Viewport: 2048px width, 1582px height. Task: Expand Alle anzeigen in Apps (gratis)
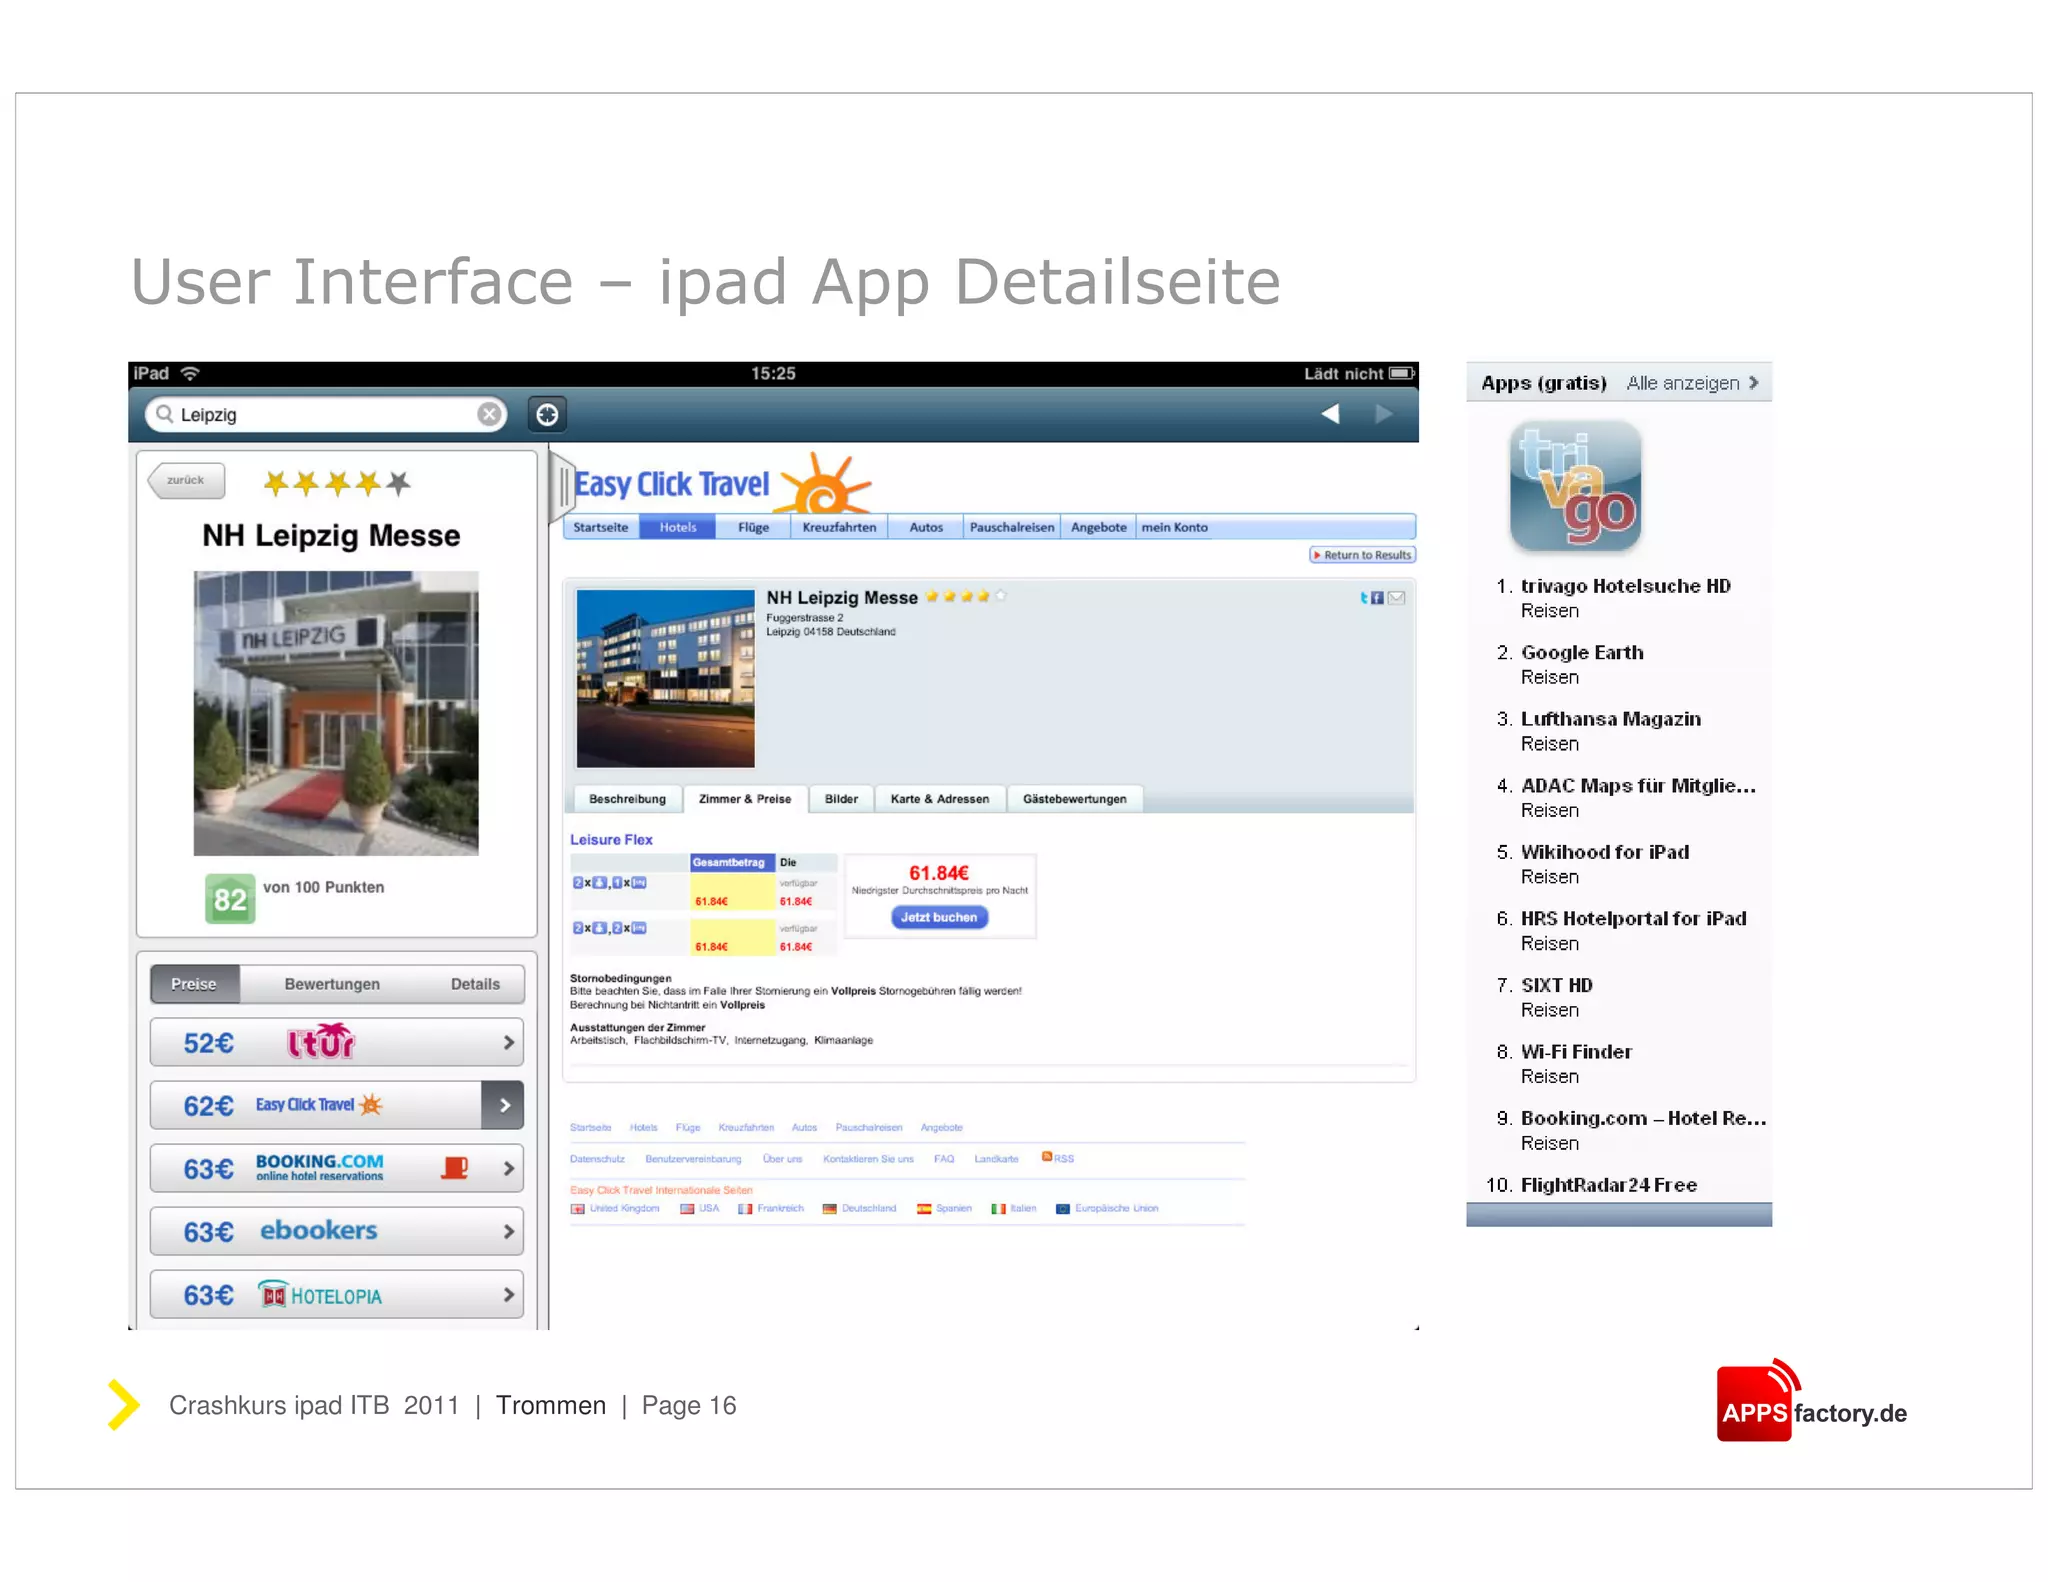1692,383
